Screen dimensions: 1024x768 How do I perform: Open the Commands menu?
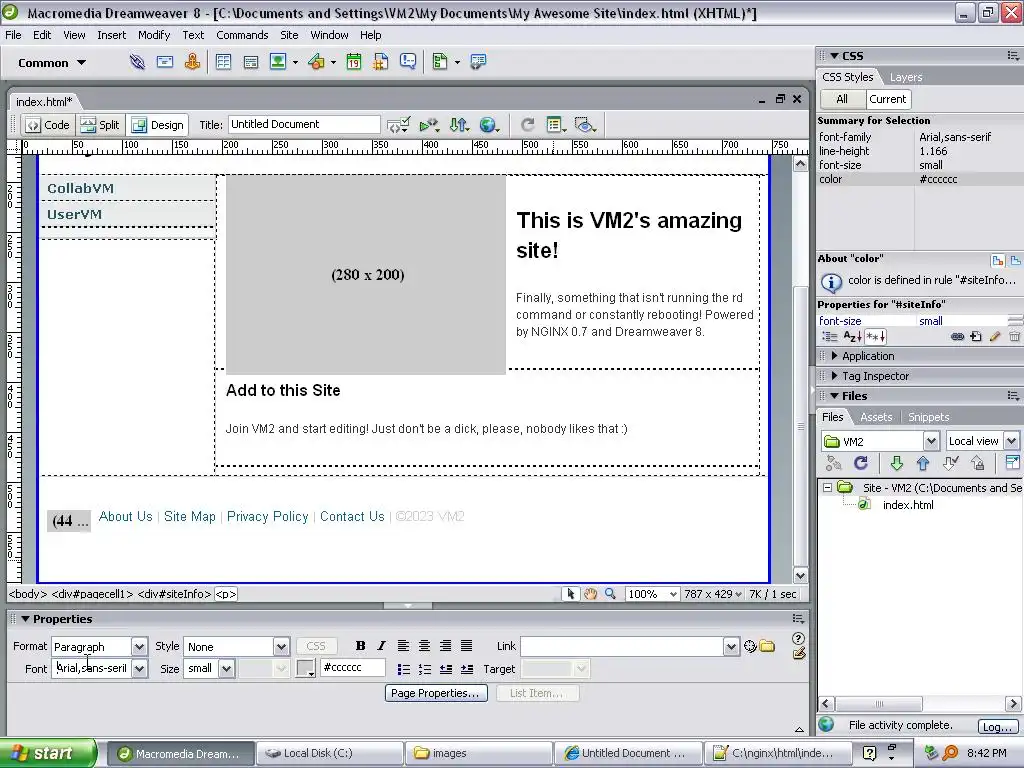[242, 35]
